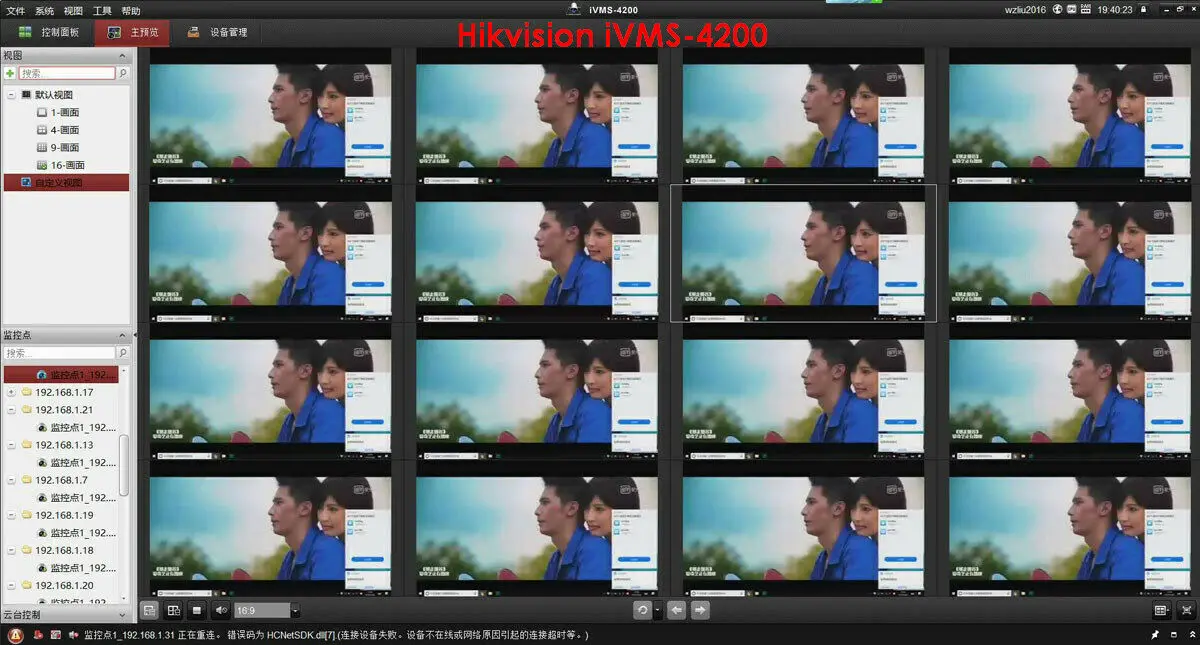Open the 帮助 menu
Viewport: 1200px width, 645px height.
[131, 10]
